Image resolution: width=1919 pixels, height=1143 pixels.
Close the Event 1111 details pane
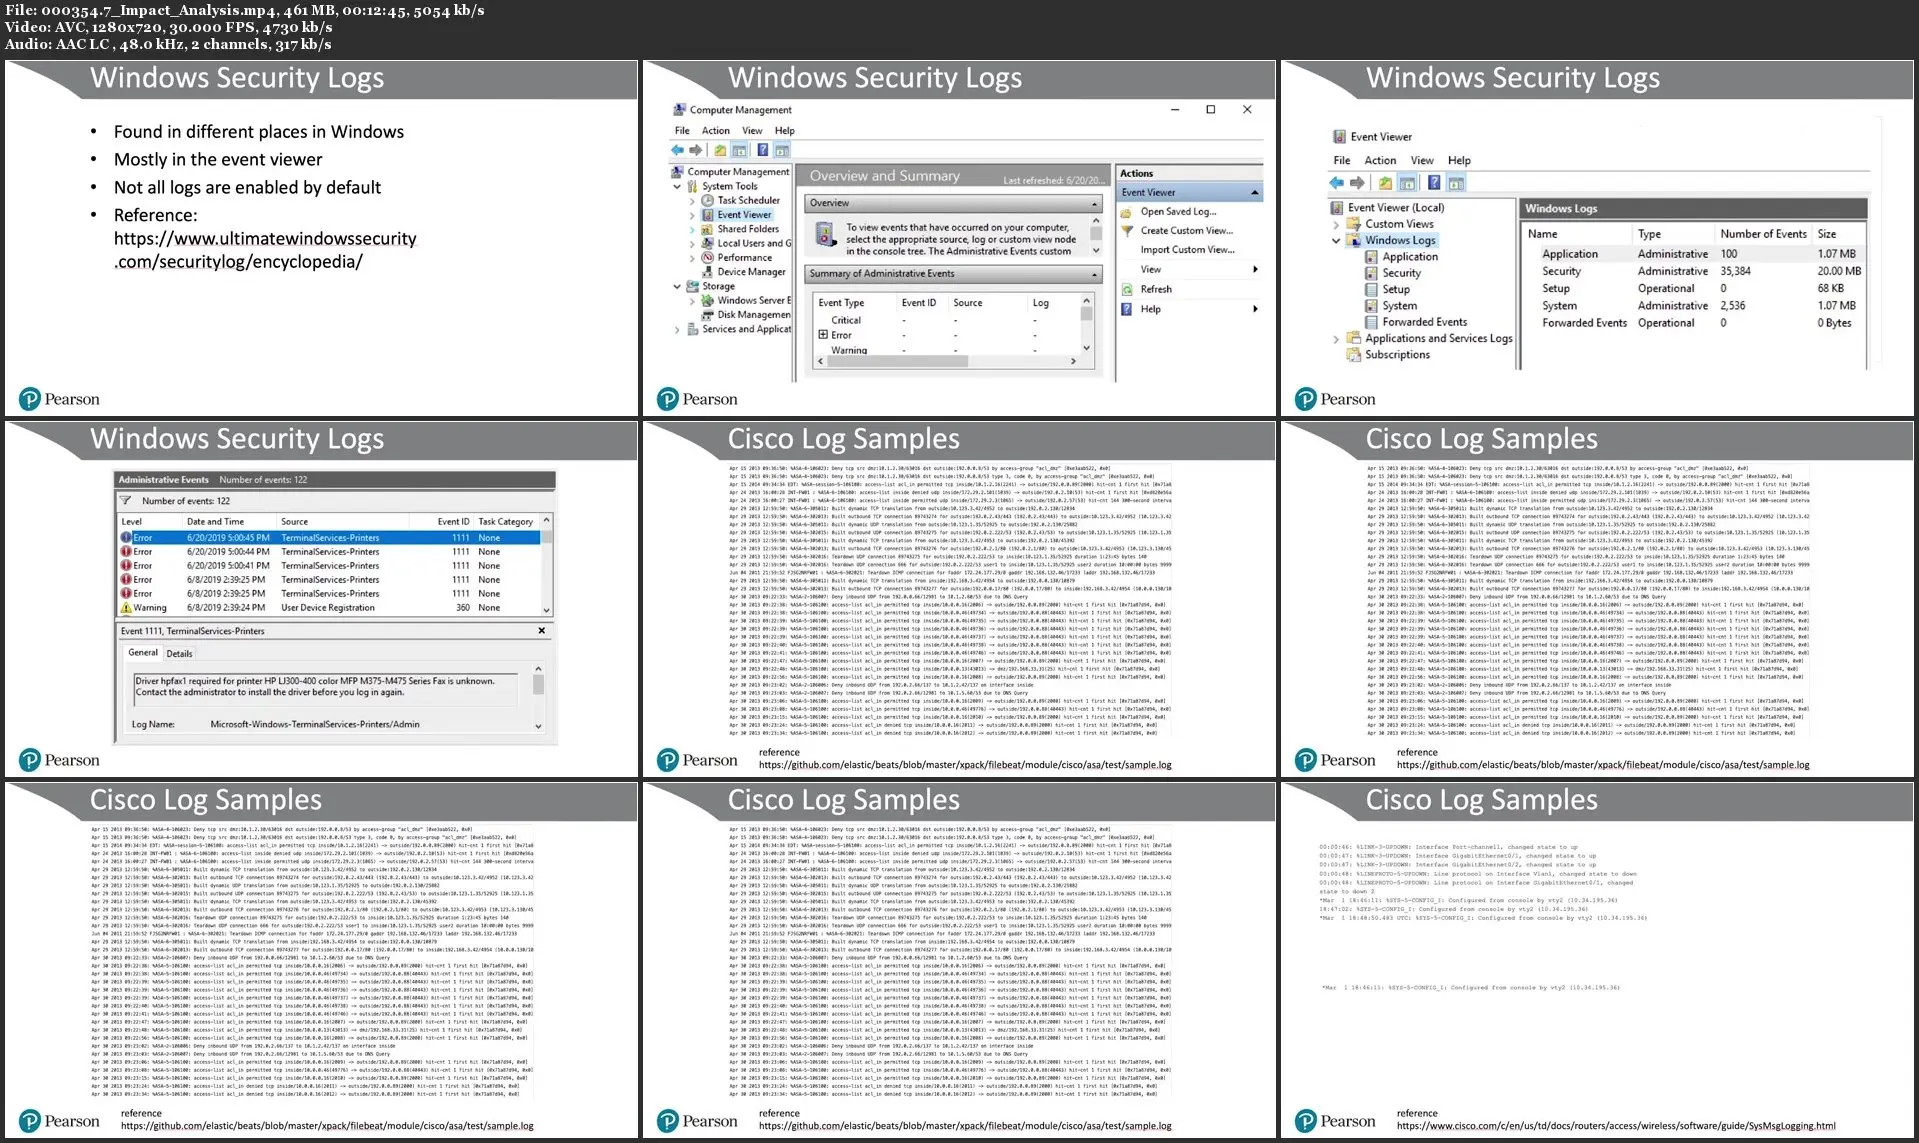pyautogui.click(x=542, y=630)
